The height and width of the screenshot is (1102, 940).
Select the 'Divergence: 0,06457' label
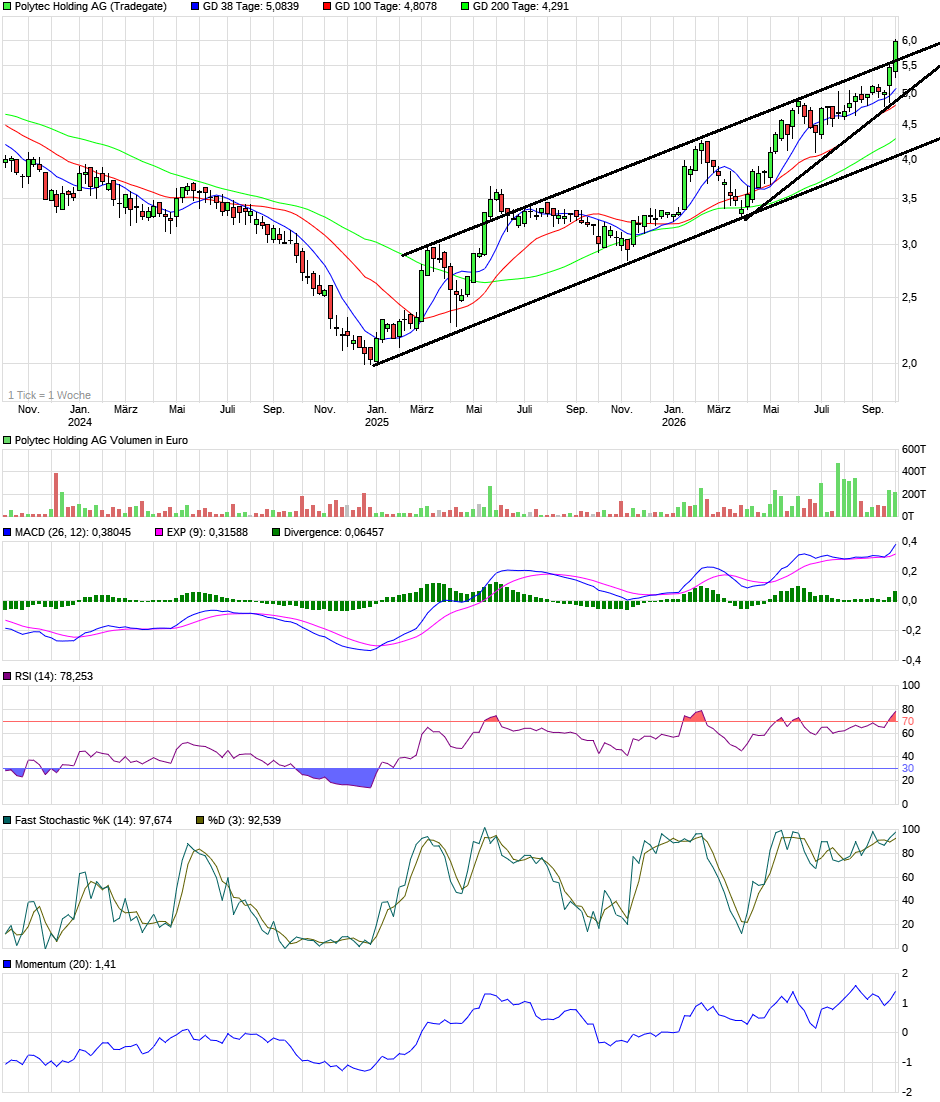point(334,533)
